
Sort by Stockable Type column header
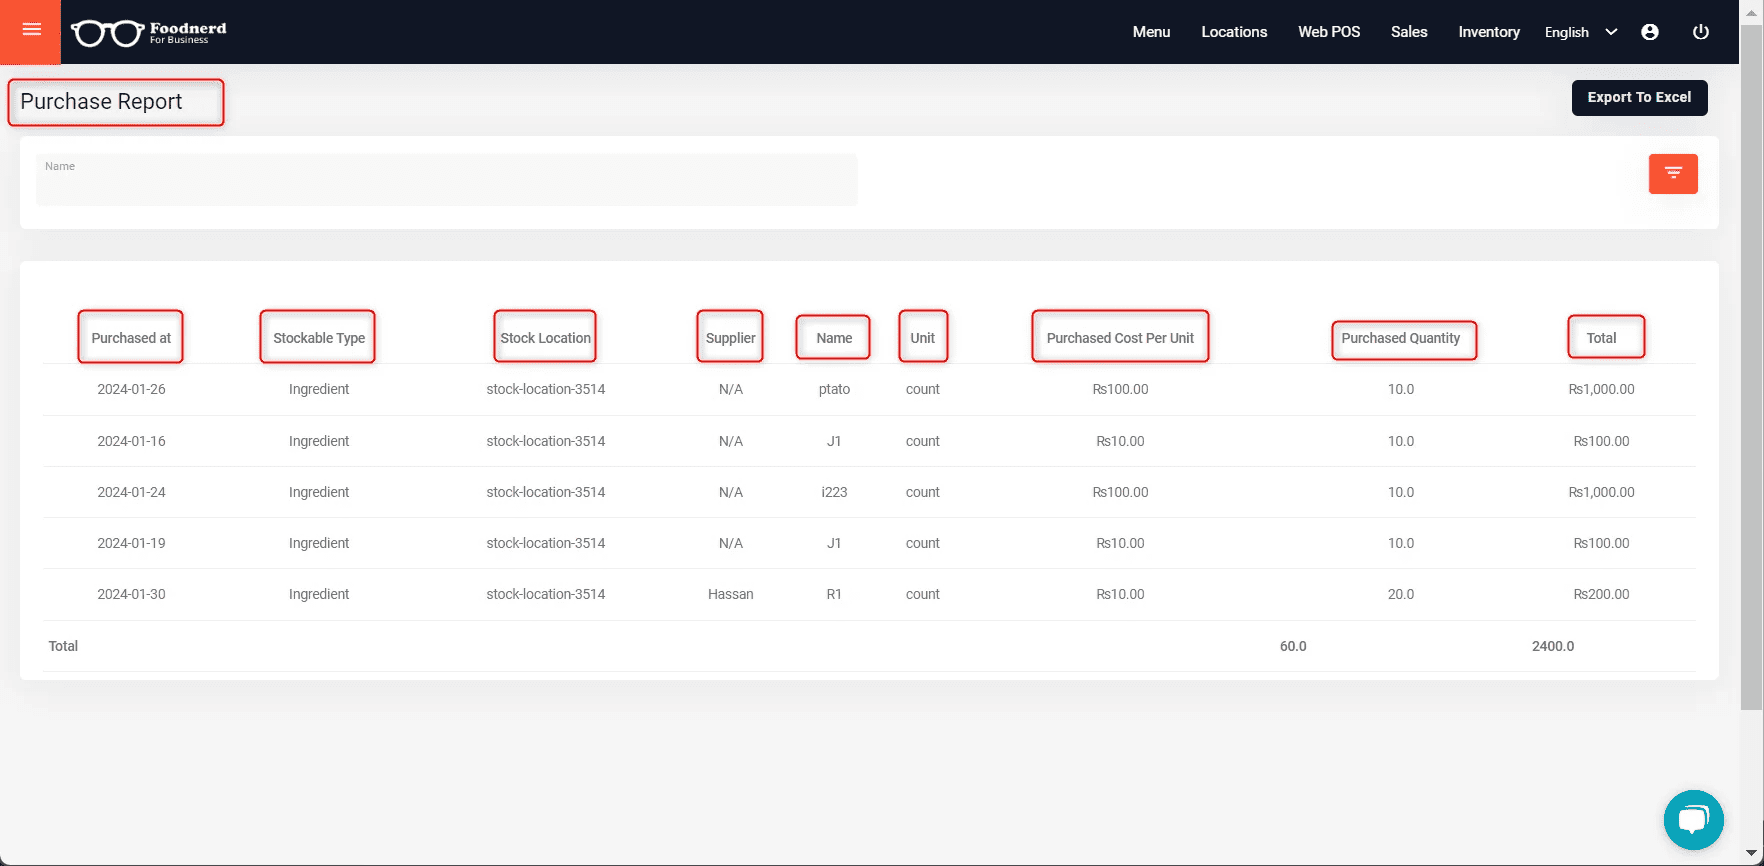pos(319,338)
